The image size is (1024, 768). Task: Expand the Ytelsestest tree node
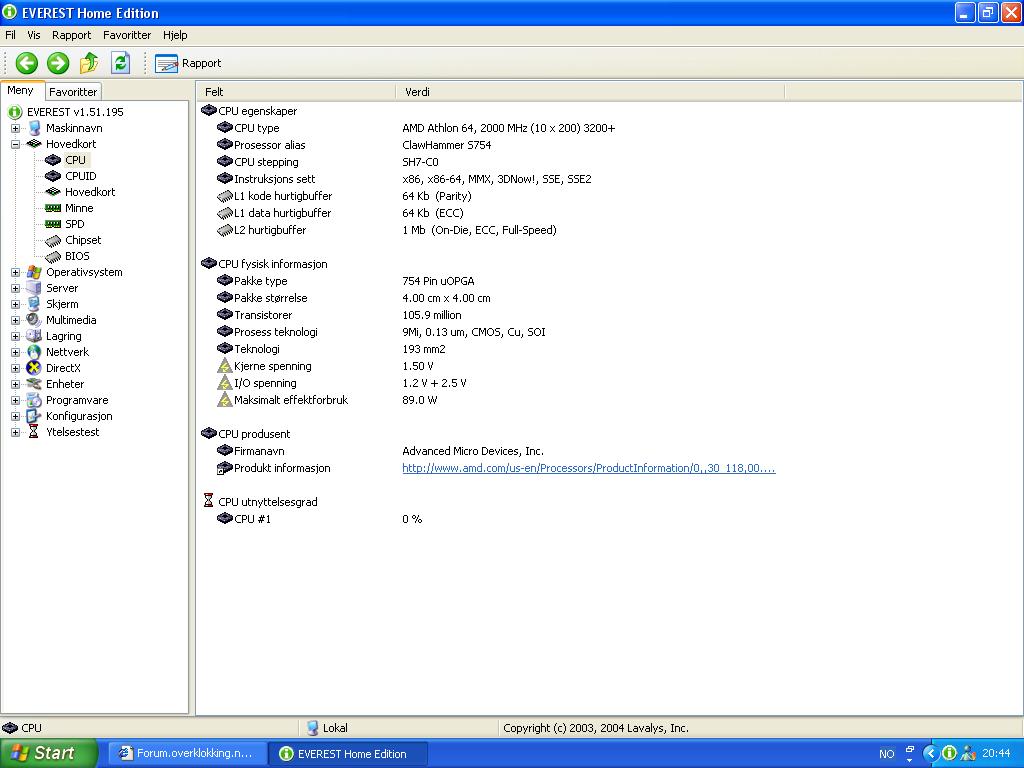pyautogui.click(x=15, y=432)
